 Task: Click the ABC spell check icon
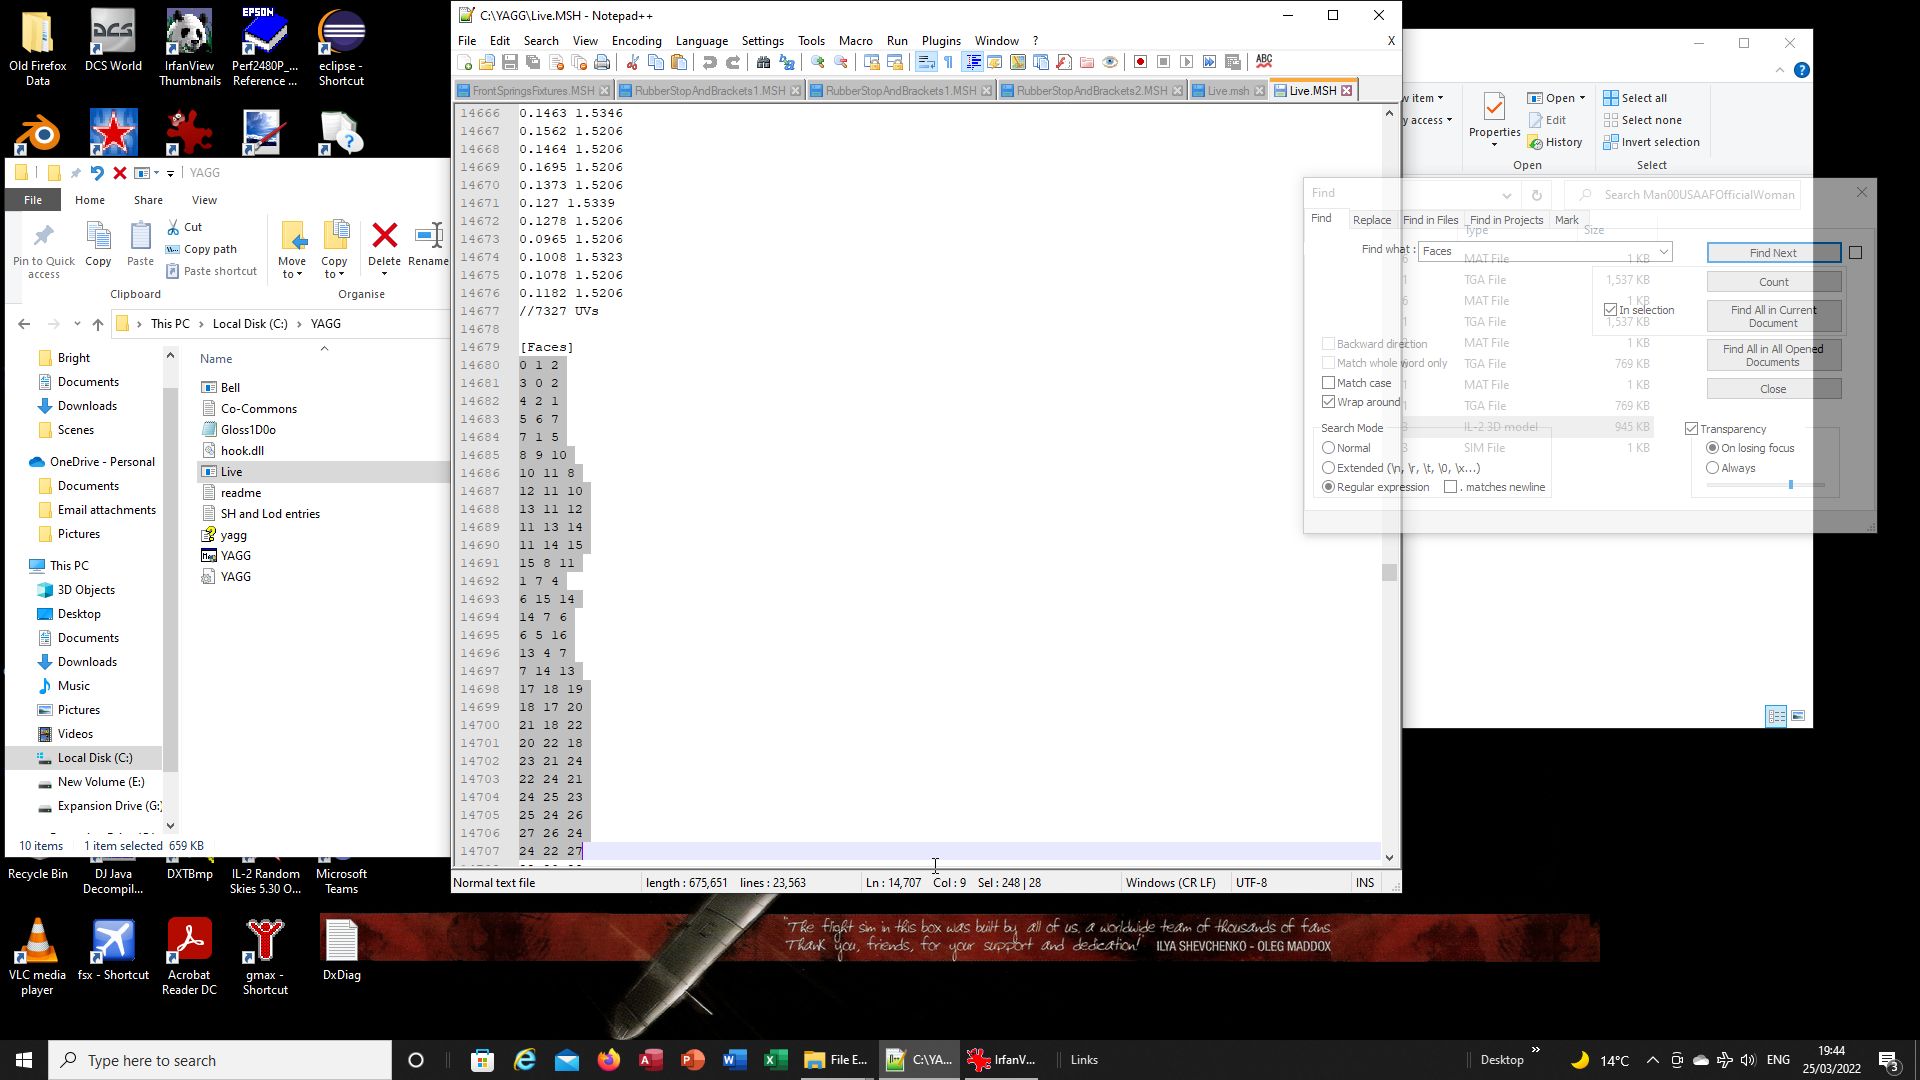tap(1264, 61)
